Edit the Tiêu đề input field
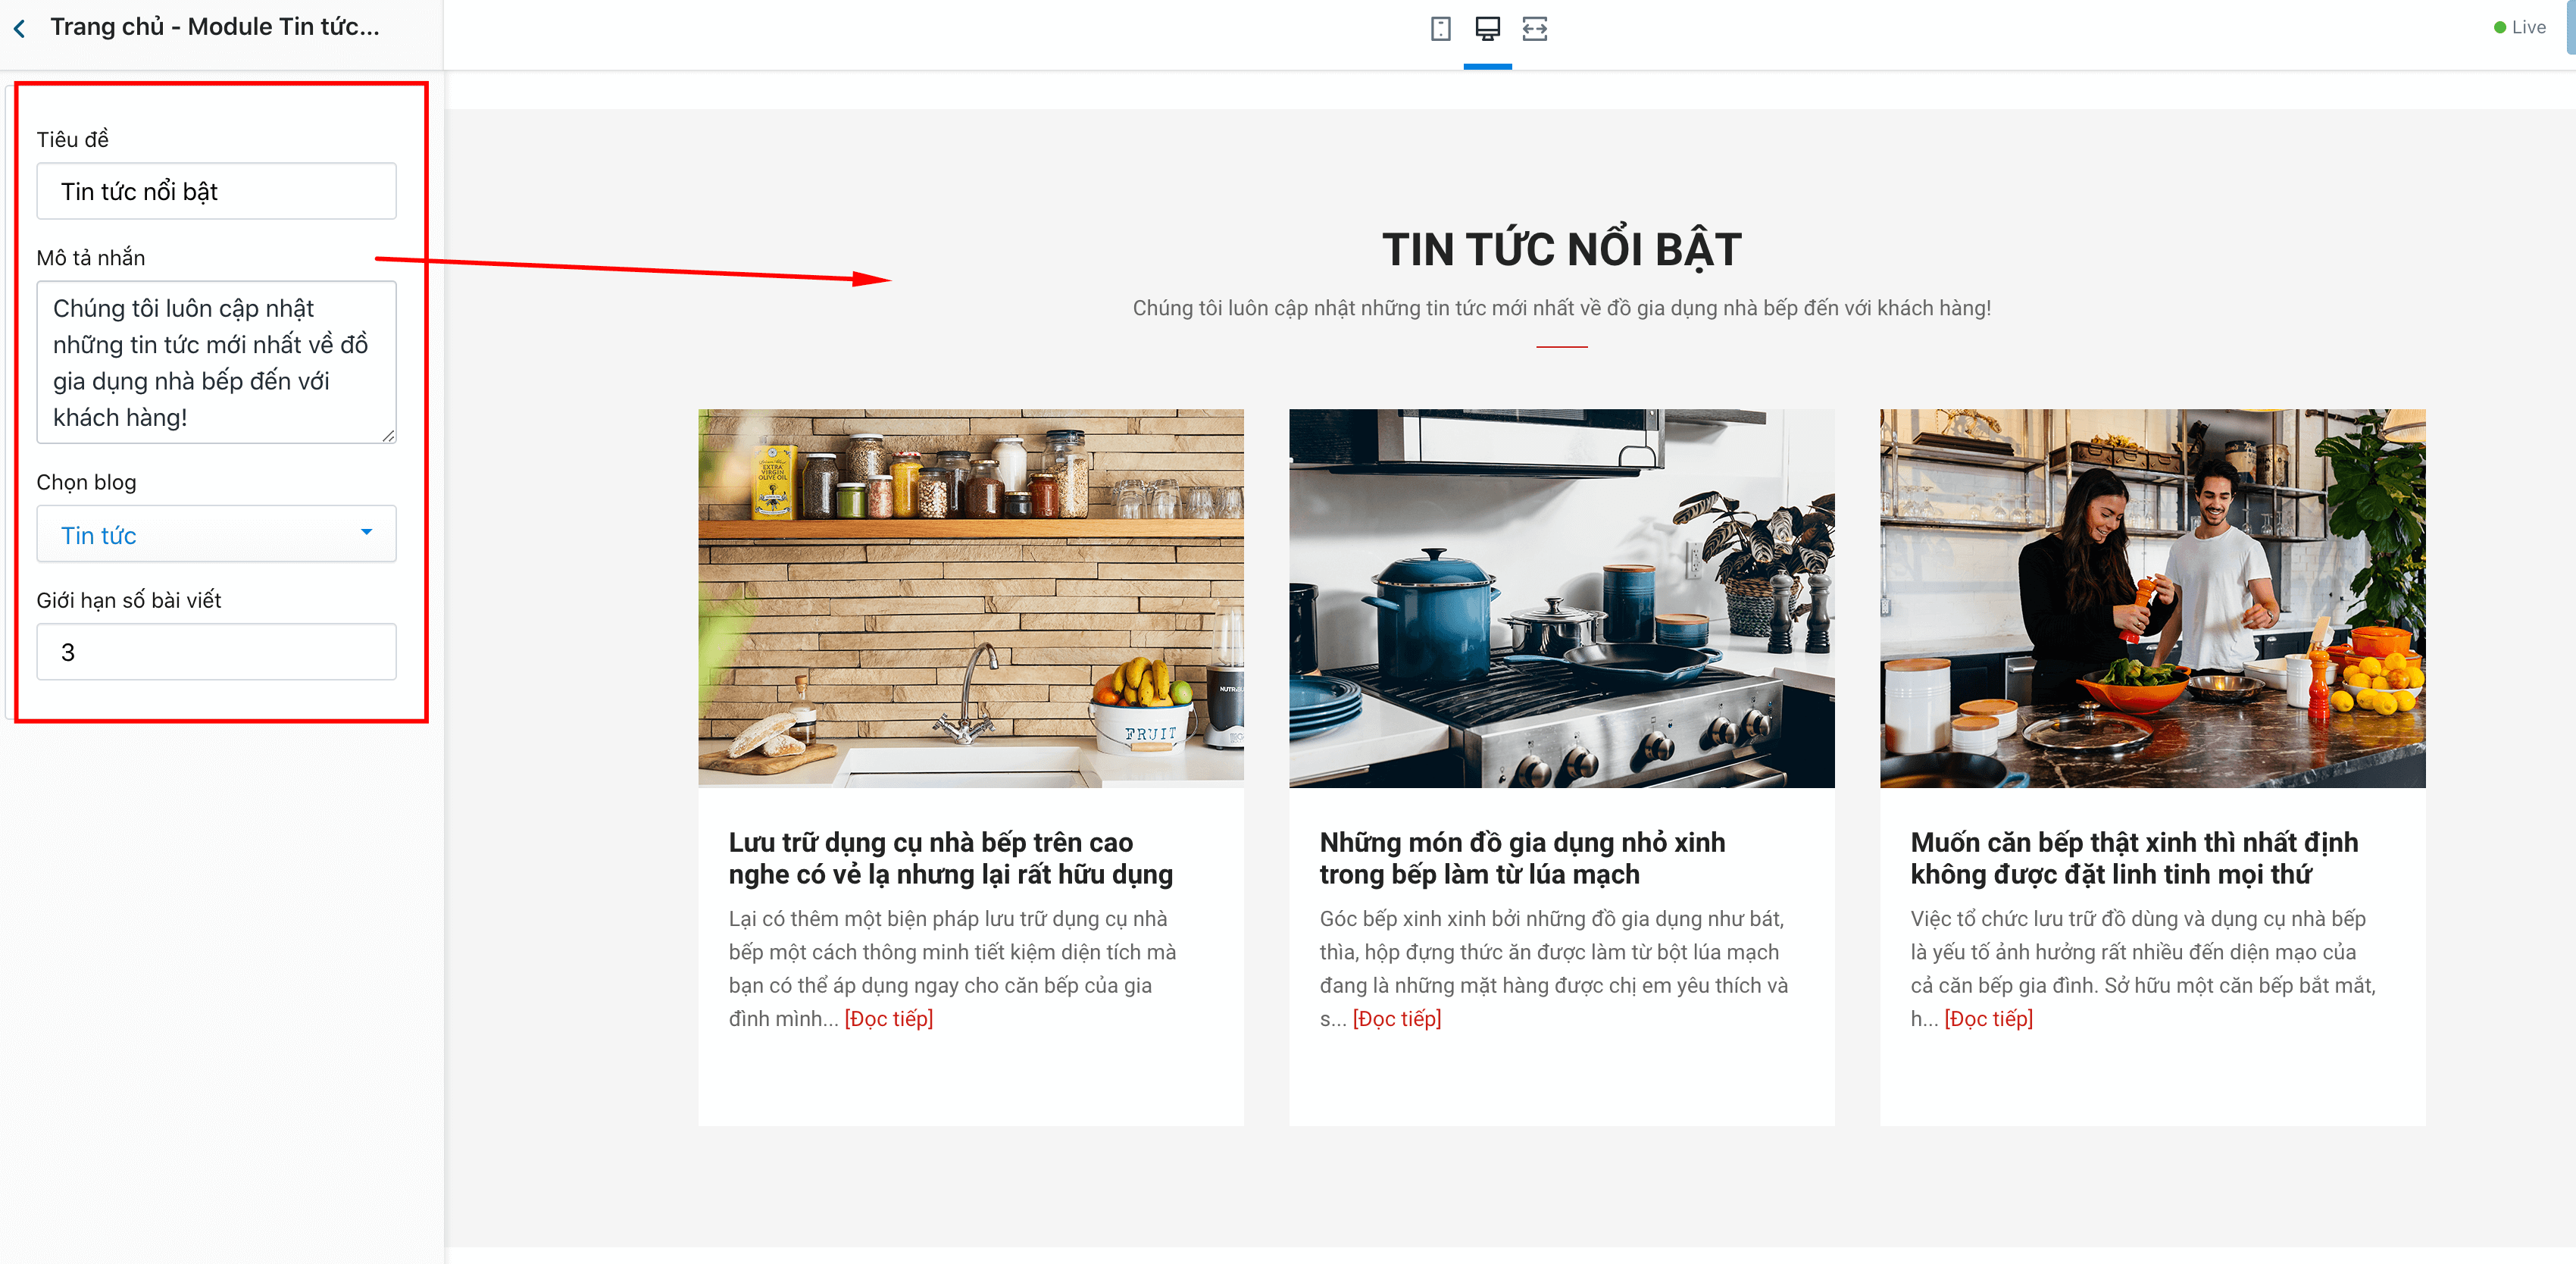2576x1264 pixels. click(x=216, y=191)
